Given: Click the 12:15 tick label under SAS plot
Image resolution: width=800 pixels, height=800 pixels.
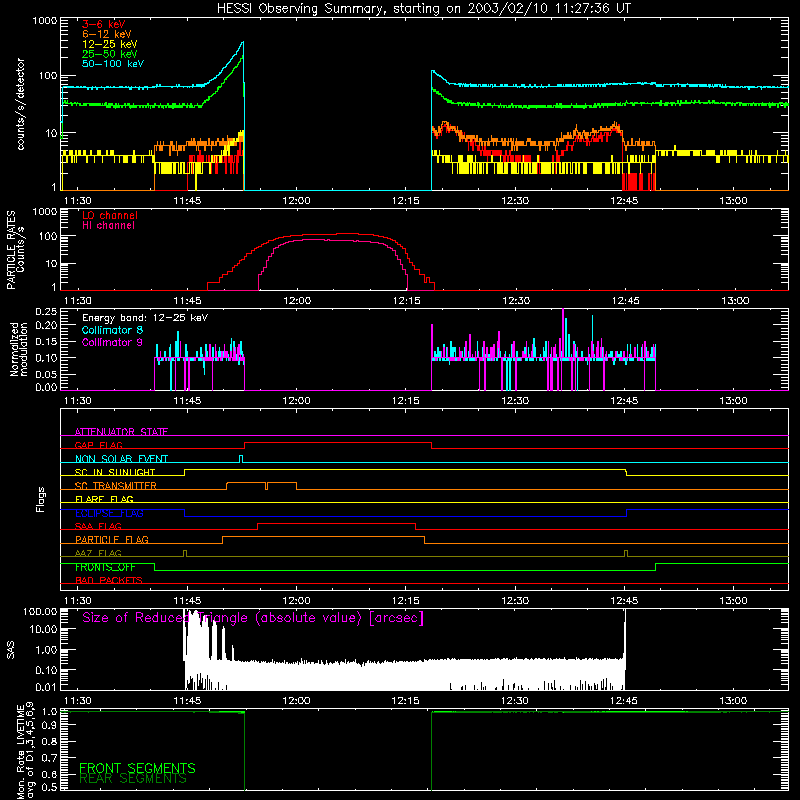Looking at the screenshot, I should pyautogui.click(x=405, y=701).
